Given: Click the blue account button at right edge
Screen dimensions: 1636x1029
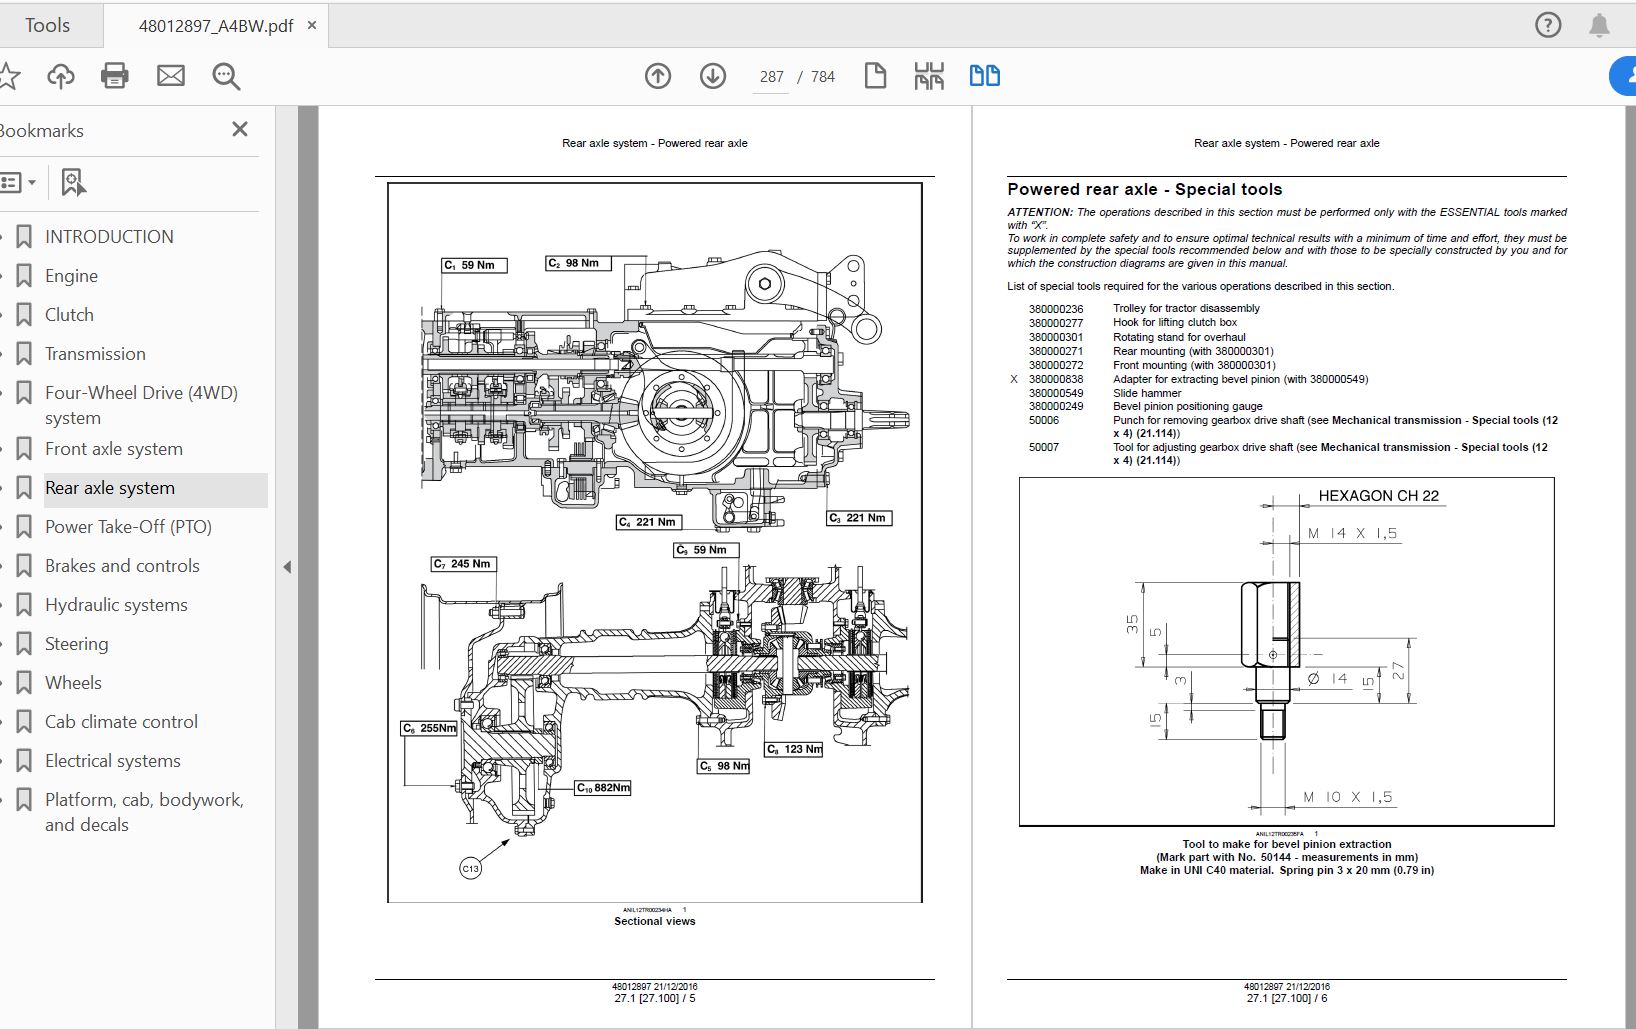Looking at the screenshot, I should [1623, 76].
